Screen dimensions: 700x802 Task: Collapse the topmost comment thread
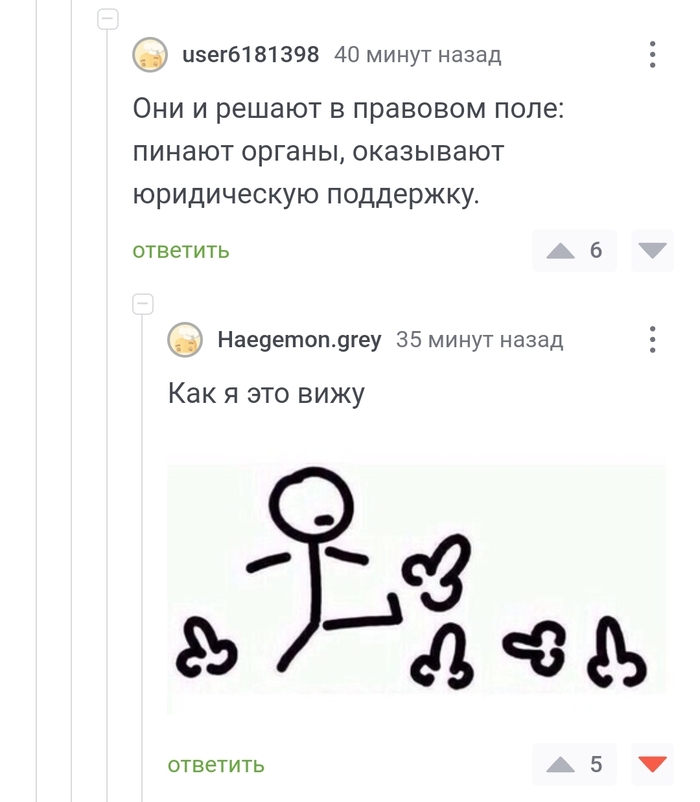108,19
